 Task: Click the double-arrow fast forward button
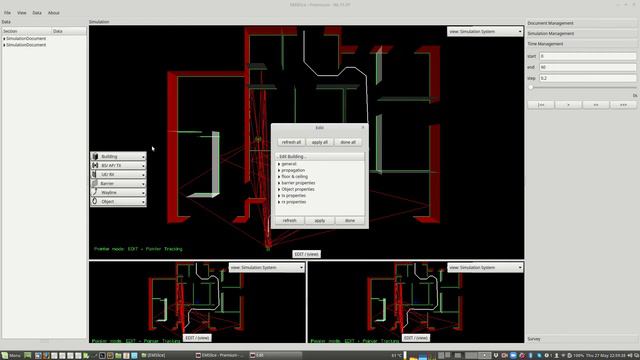pos(596,105)
